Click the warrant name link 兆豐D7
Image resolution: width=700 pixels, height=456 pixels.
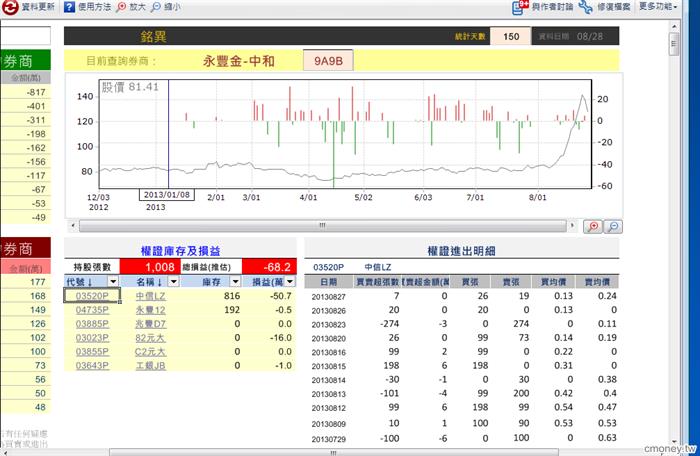[150, 324]
